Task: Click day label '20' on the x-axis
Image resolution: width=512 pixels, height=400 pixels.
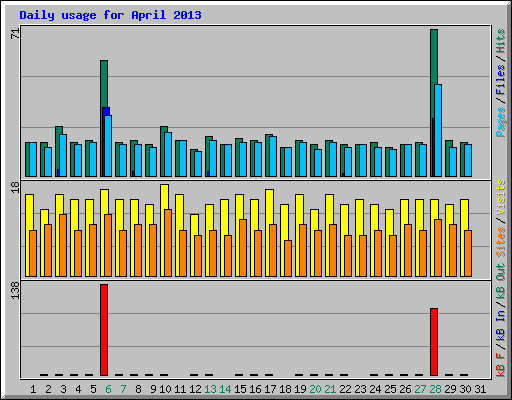Action: [315, 389]
